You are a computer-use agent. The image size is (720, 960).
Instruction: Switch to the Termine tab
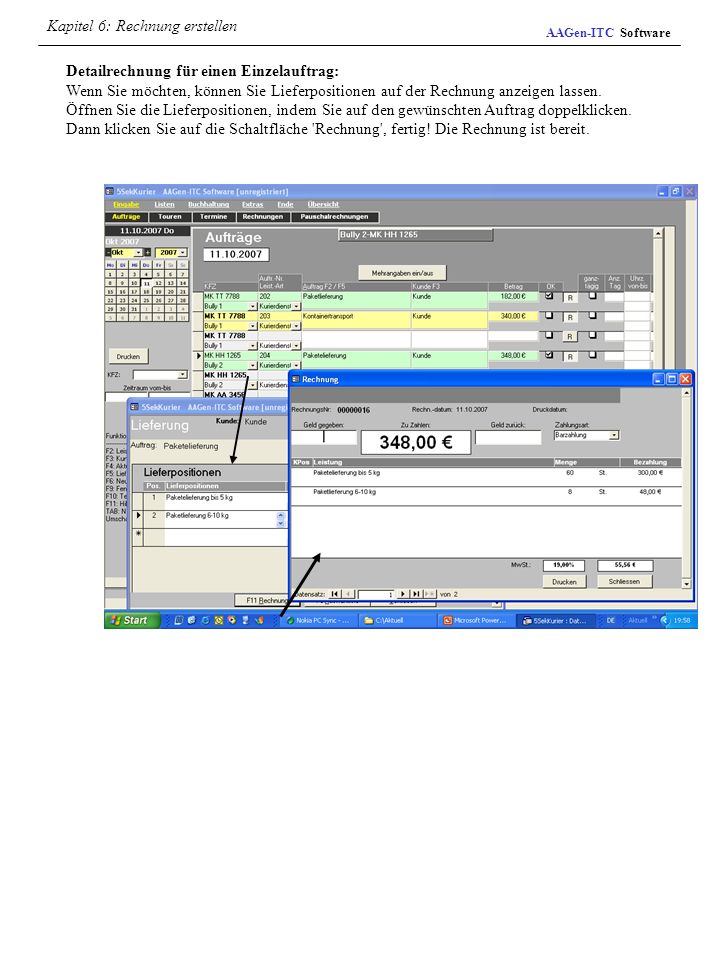tap(214, 217)
